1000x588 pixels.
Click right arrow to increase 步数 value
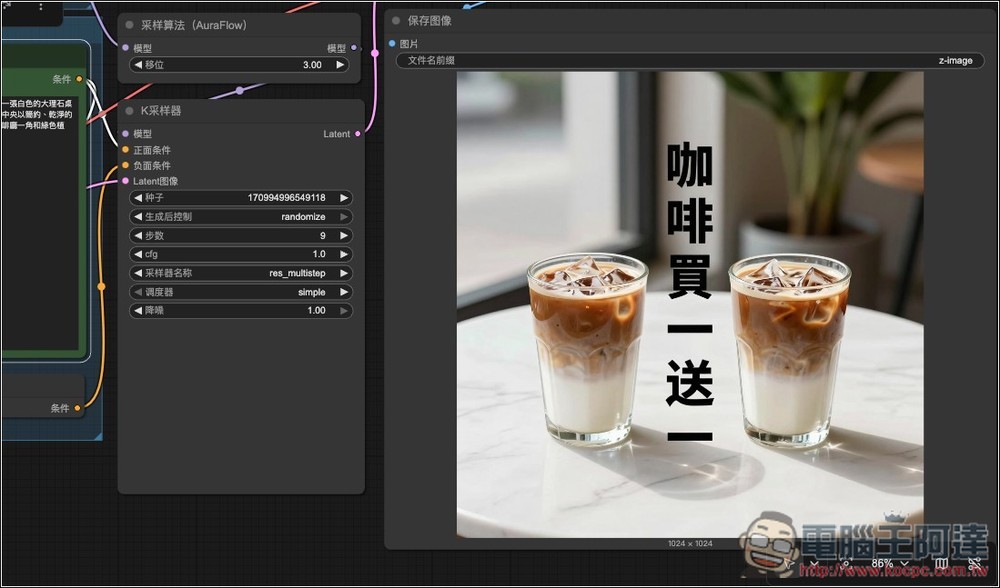[344, 236]
